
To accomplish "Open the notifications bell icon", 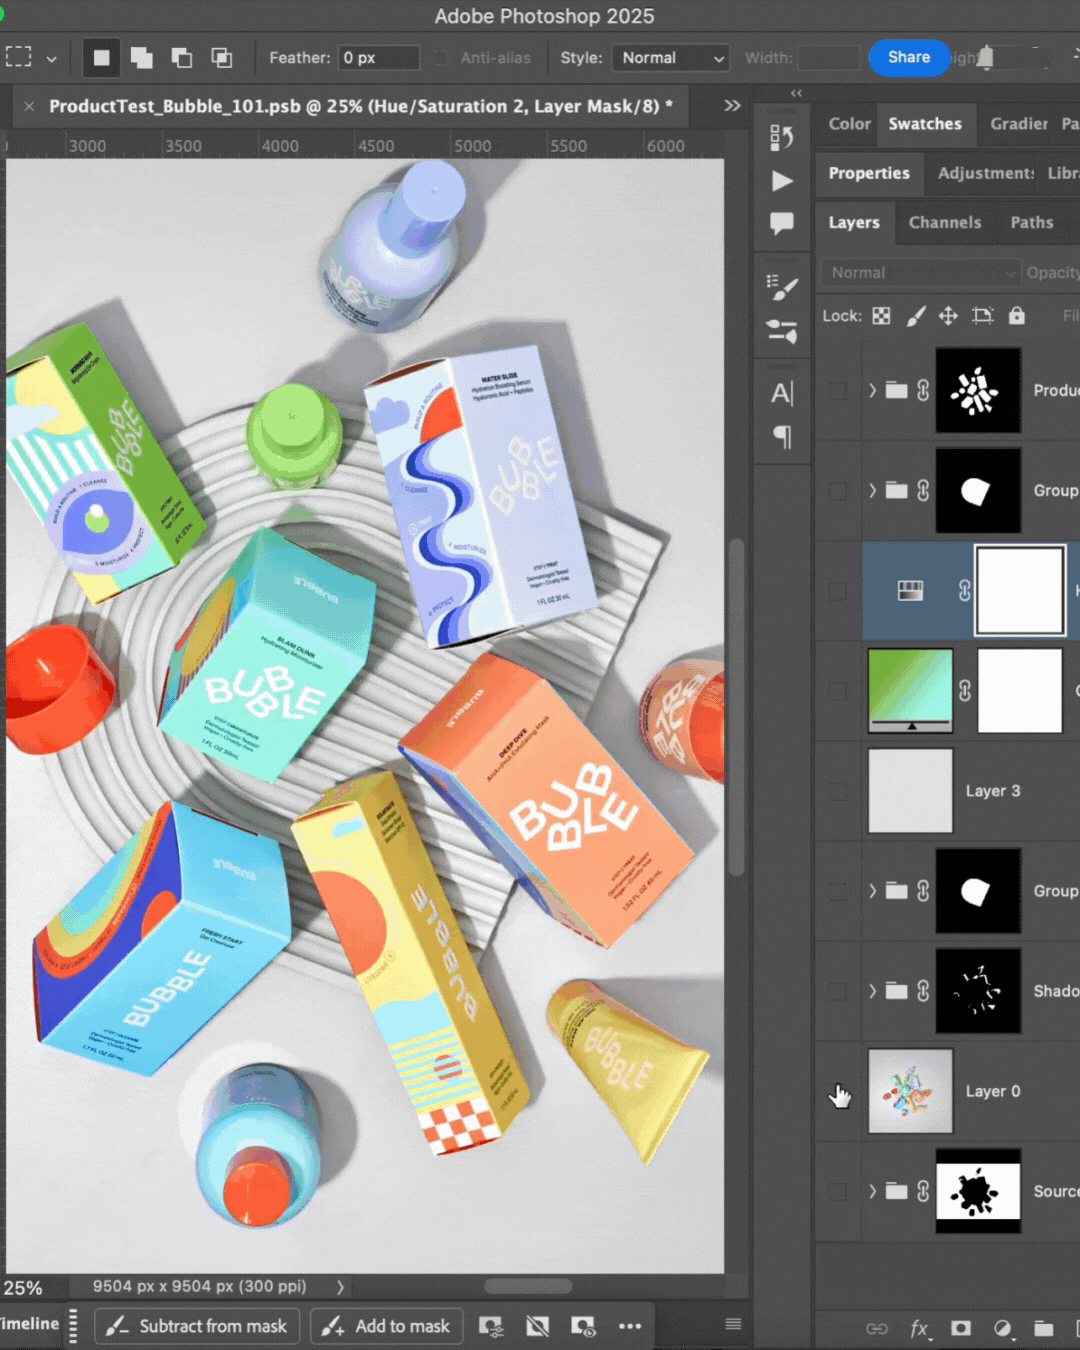I will [985, 57].
